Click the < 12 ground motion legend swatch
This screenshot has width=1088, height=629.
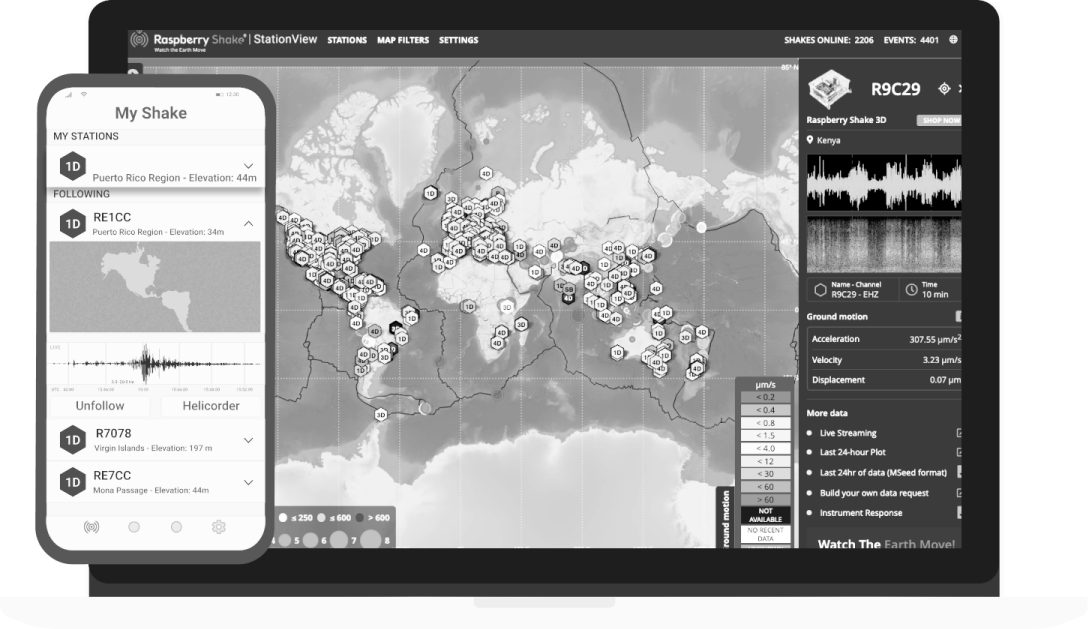pyautogui.click(x=765, y=462)
